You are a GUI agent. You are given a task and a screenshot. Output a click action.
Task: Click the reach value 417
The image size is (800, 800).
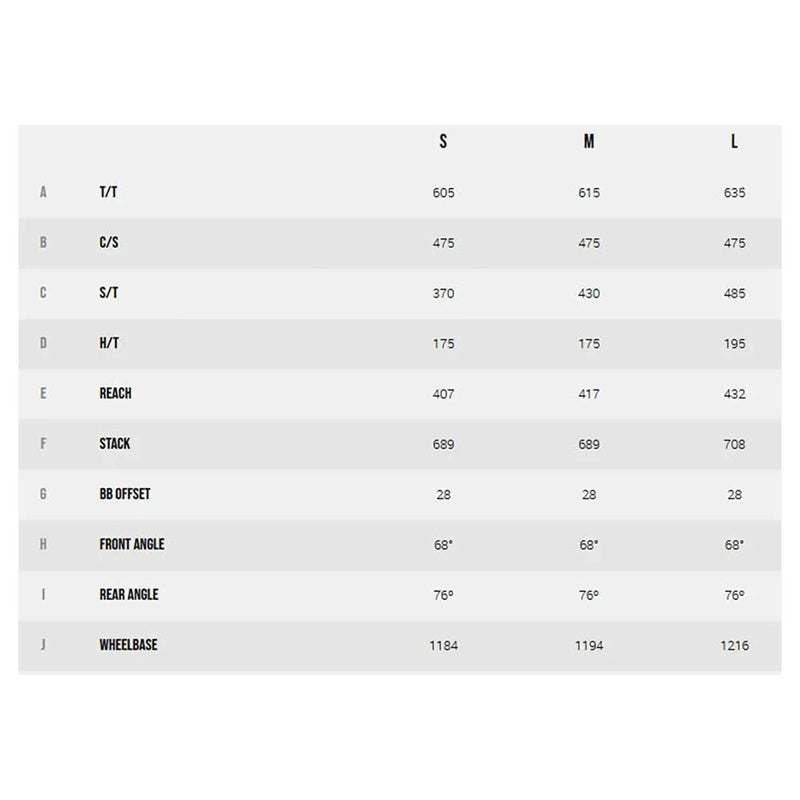[x=589, y=394]
